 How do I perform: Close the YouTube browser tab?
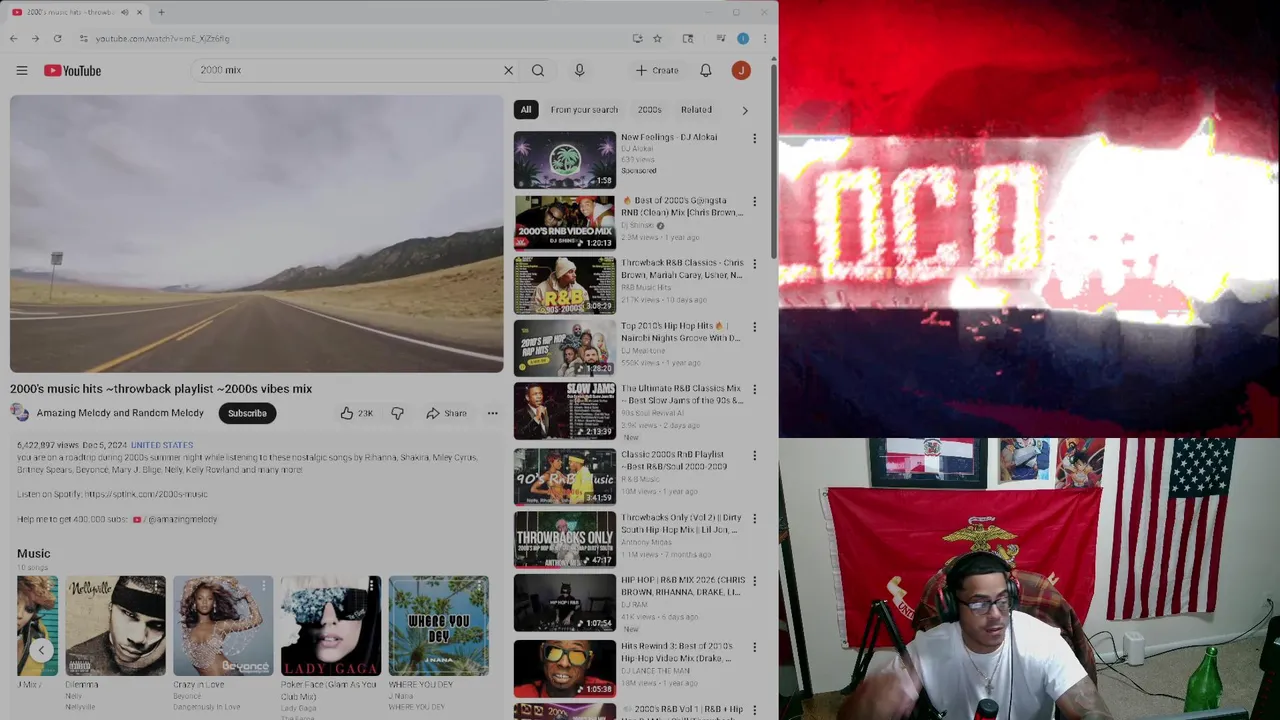pos(139,12)
